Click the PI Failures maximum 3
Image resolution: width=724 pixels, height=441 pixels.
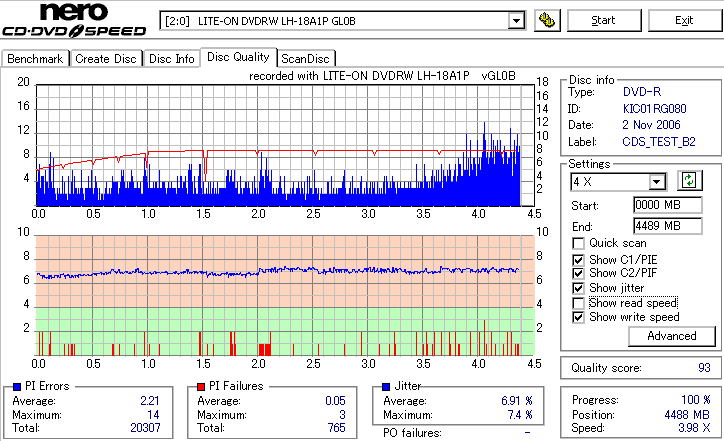click(342, 415)
